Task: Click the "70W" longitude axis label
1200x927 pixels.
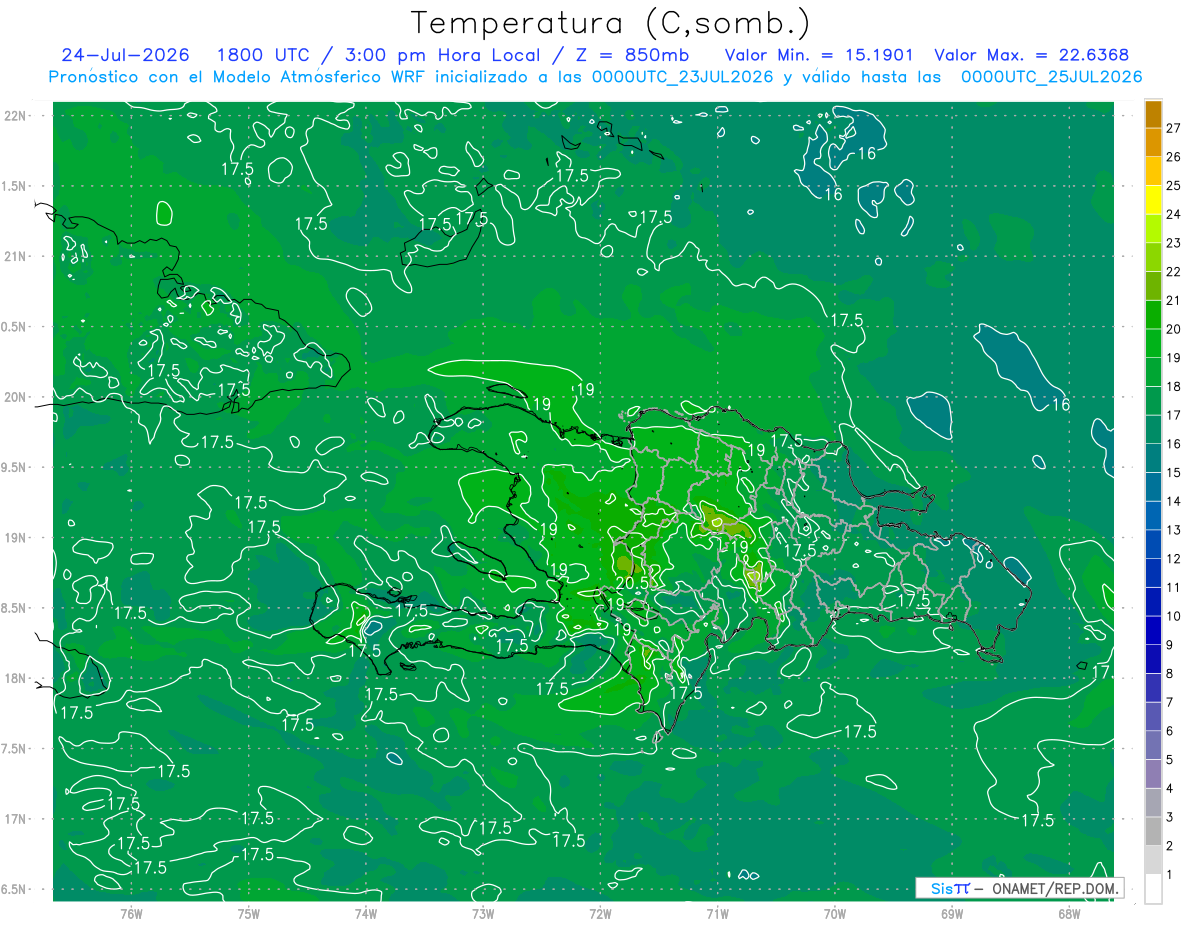Action: pos(835,914)
